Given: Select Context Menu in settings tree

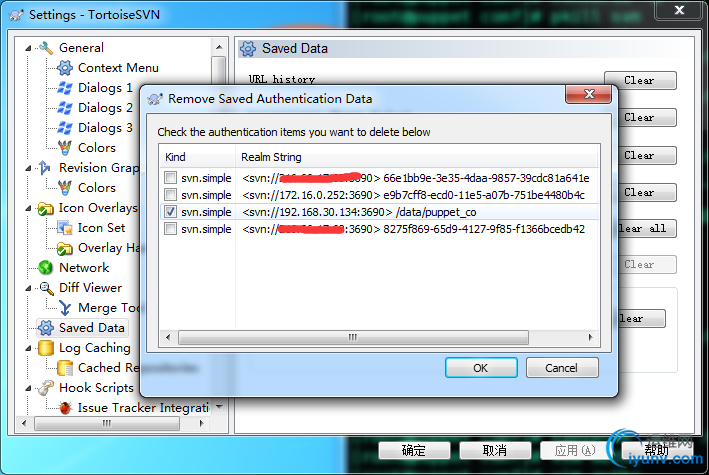Looking at the screenshot, I should point(118,68).
